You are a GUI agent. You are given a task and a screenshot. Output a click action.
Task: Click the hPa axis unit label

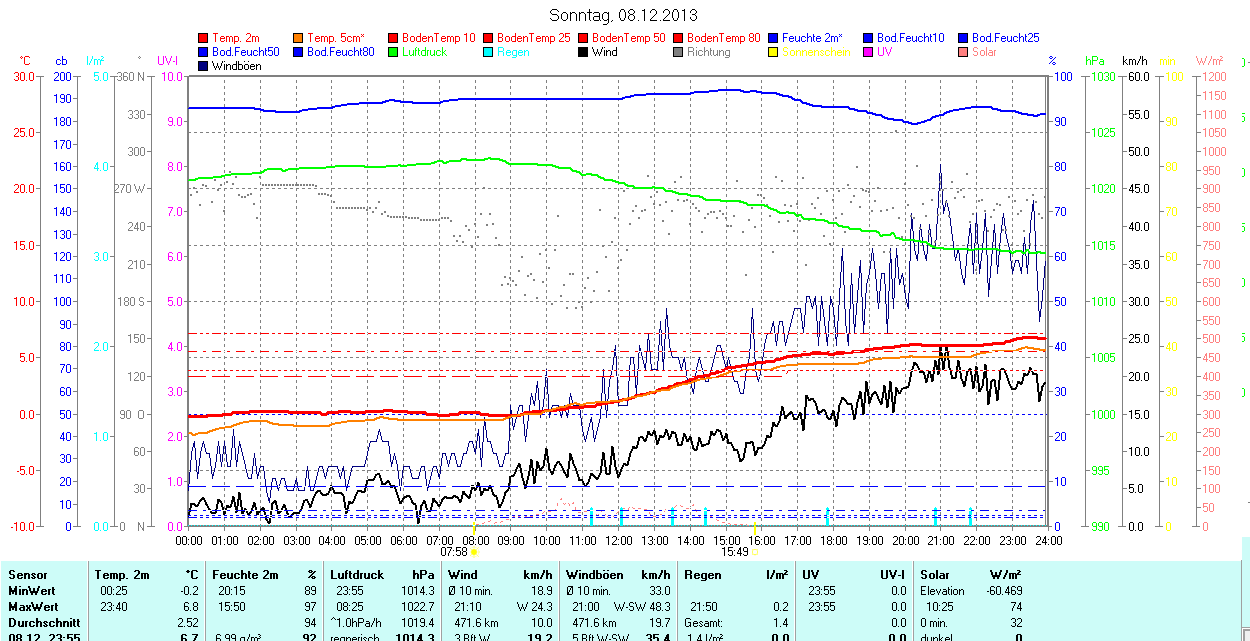[1096, 61]
